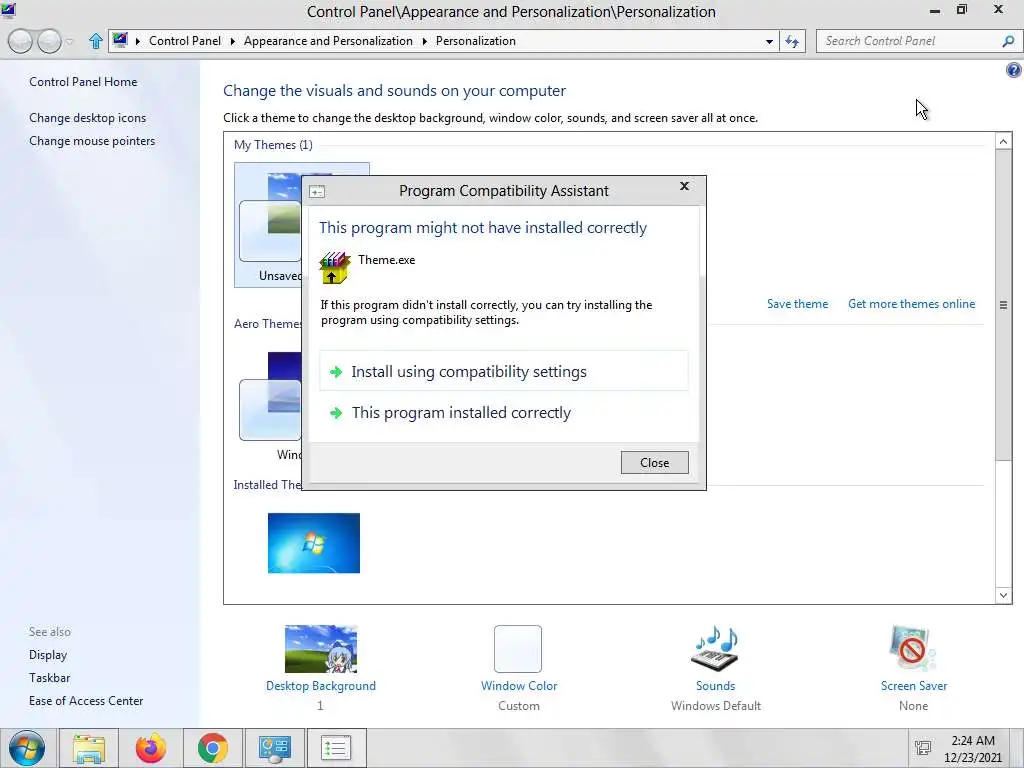
Task: Click the Sounds label
Action: [715, 686]
